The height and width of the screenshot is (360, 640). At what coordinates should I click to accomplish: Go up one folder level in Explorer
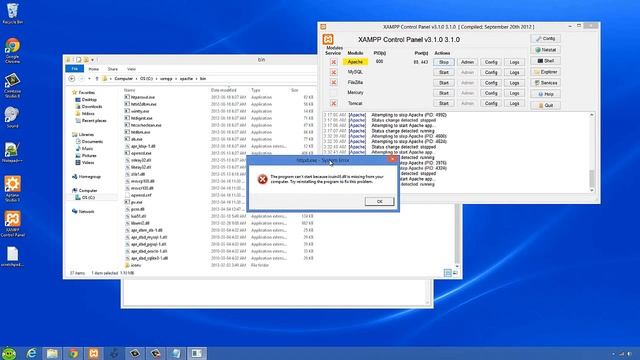(x=97, y=78)
